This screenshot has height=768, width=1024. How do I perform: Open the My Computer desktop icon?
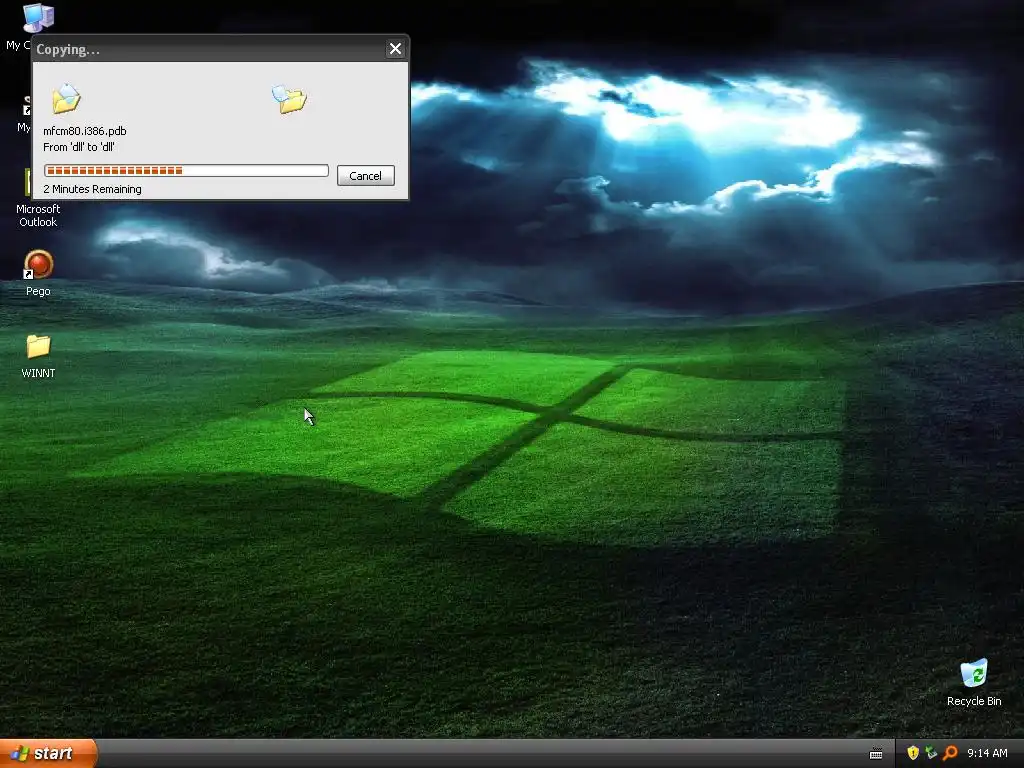coord(38,18)
